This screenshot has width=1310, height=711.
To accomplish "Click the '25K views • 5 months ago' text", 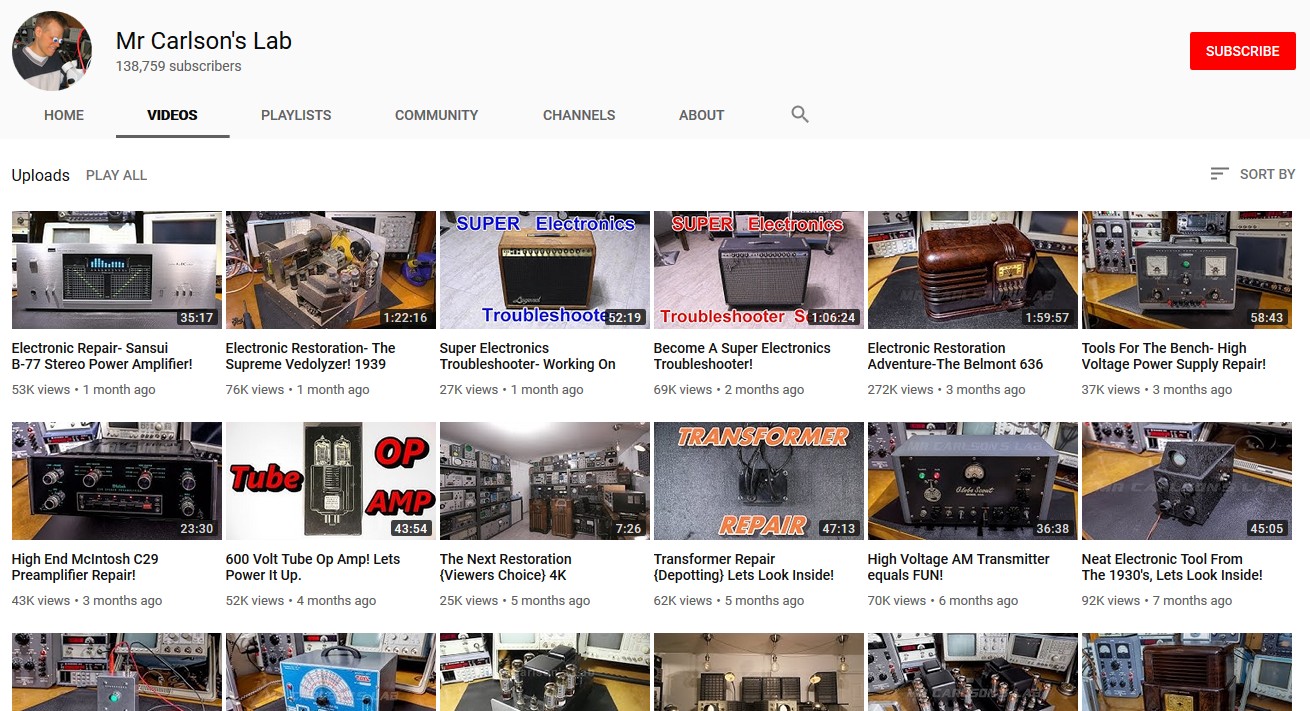I will point(515,601).
